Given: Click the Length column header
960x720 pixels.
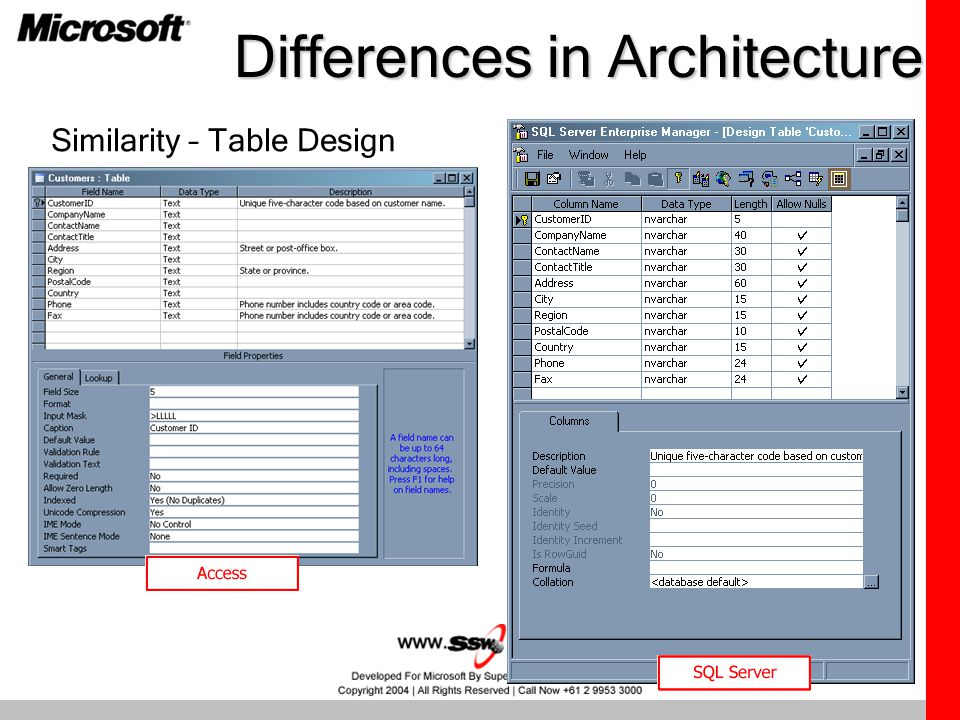Looking at the screenshot, I should point(751,204).
